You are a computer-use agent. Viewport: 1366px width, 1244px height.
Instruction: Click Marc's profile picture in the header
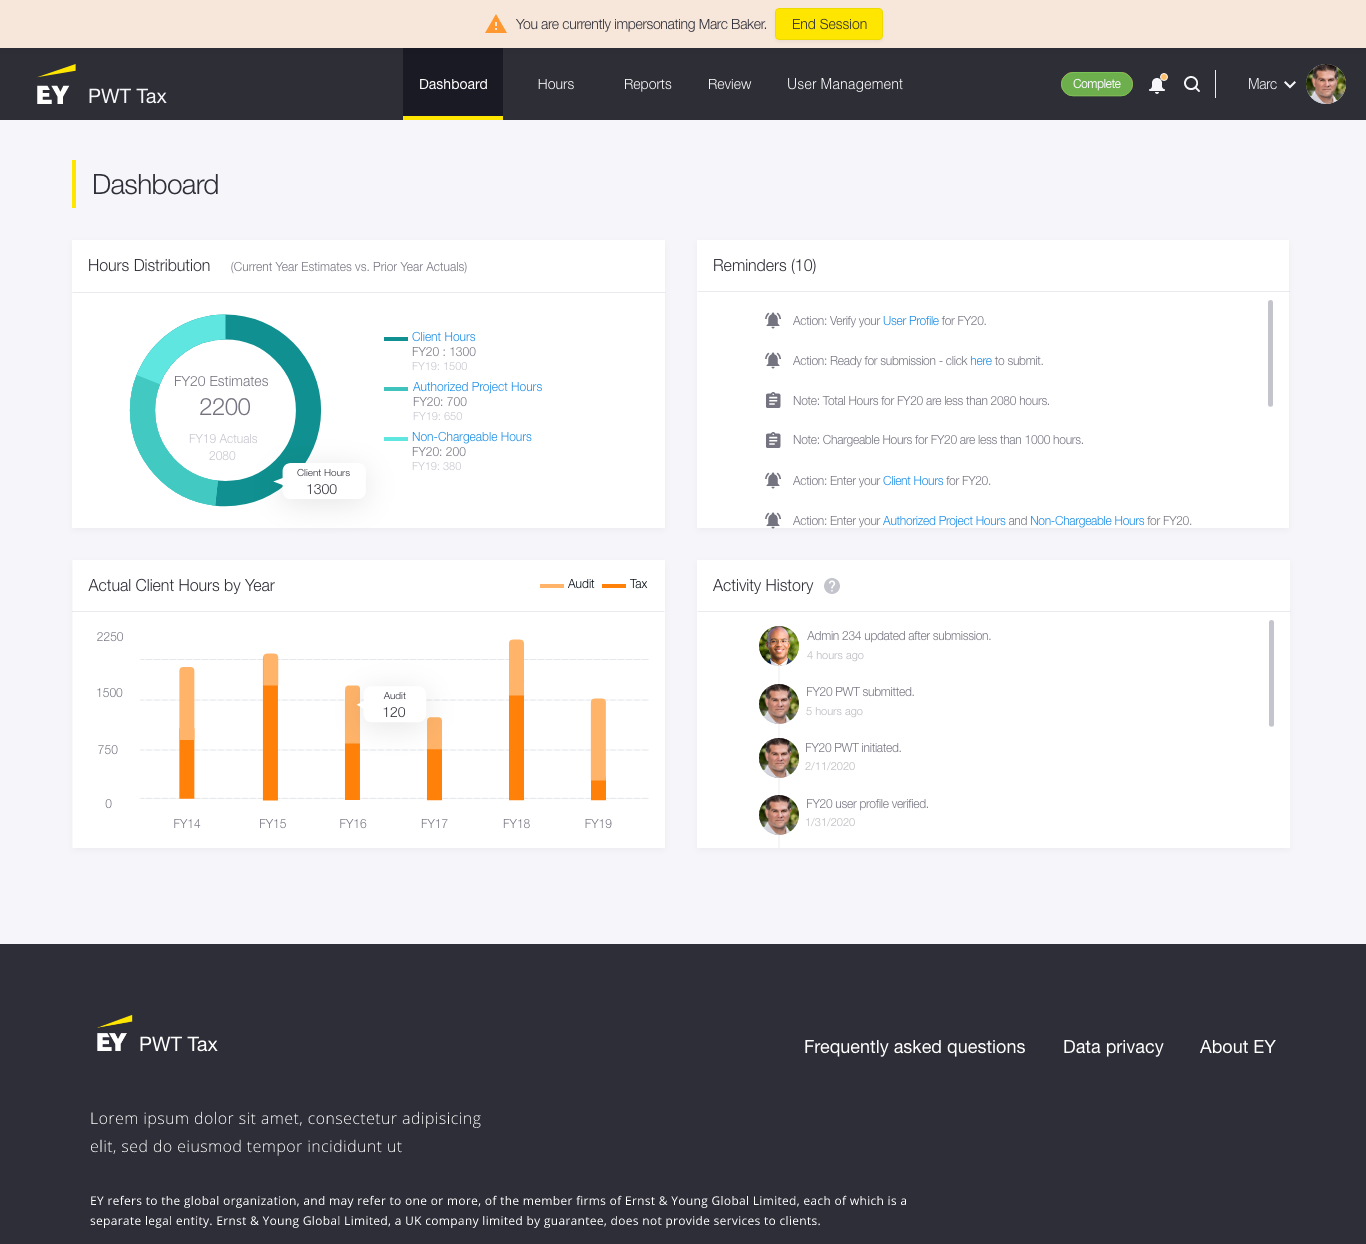[x=1326, y=84]
